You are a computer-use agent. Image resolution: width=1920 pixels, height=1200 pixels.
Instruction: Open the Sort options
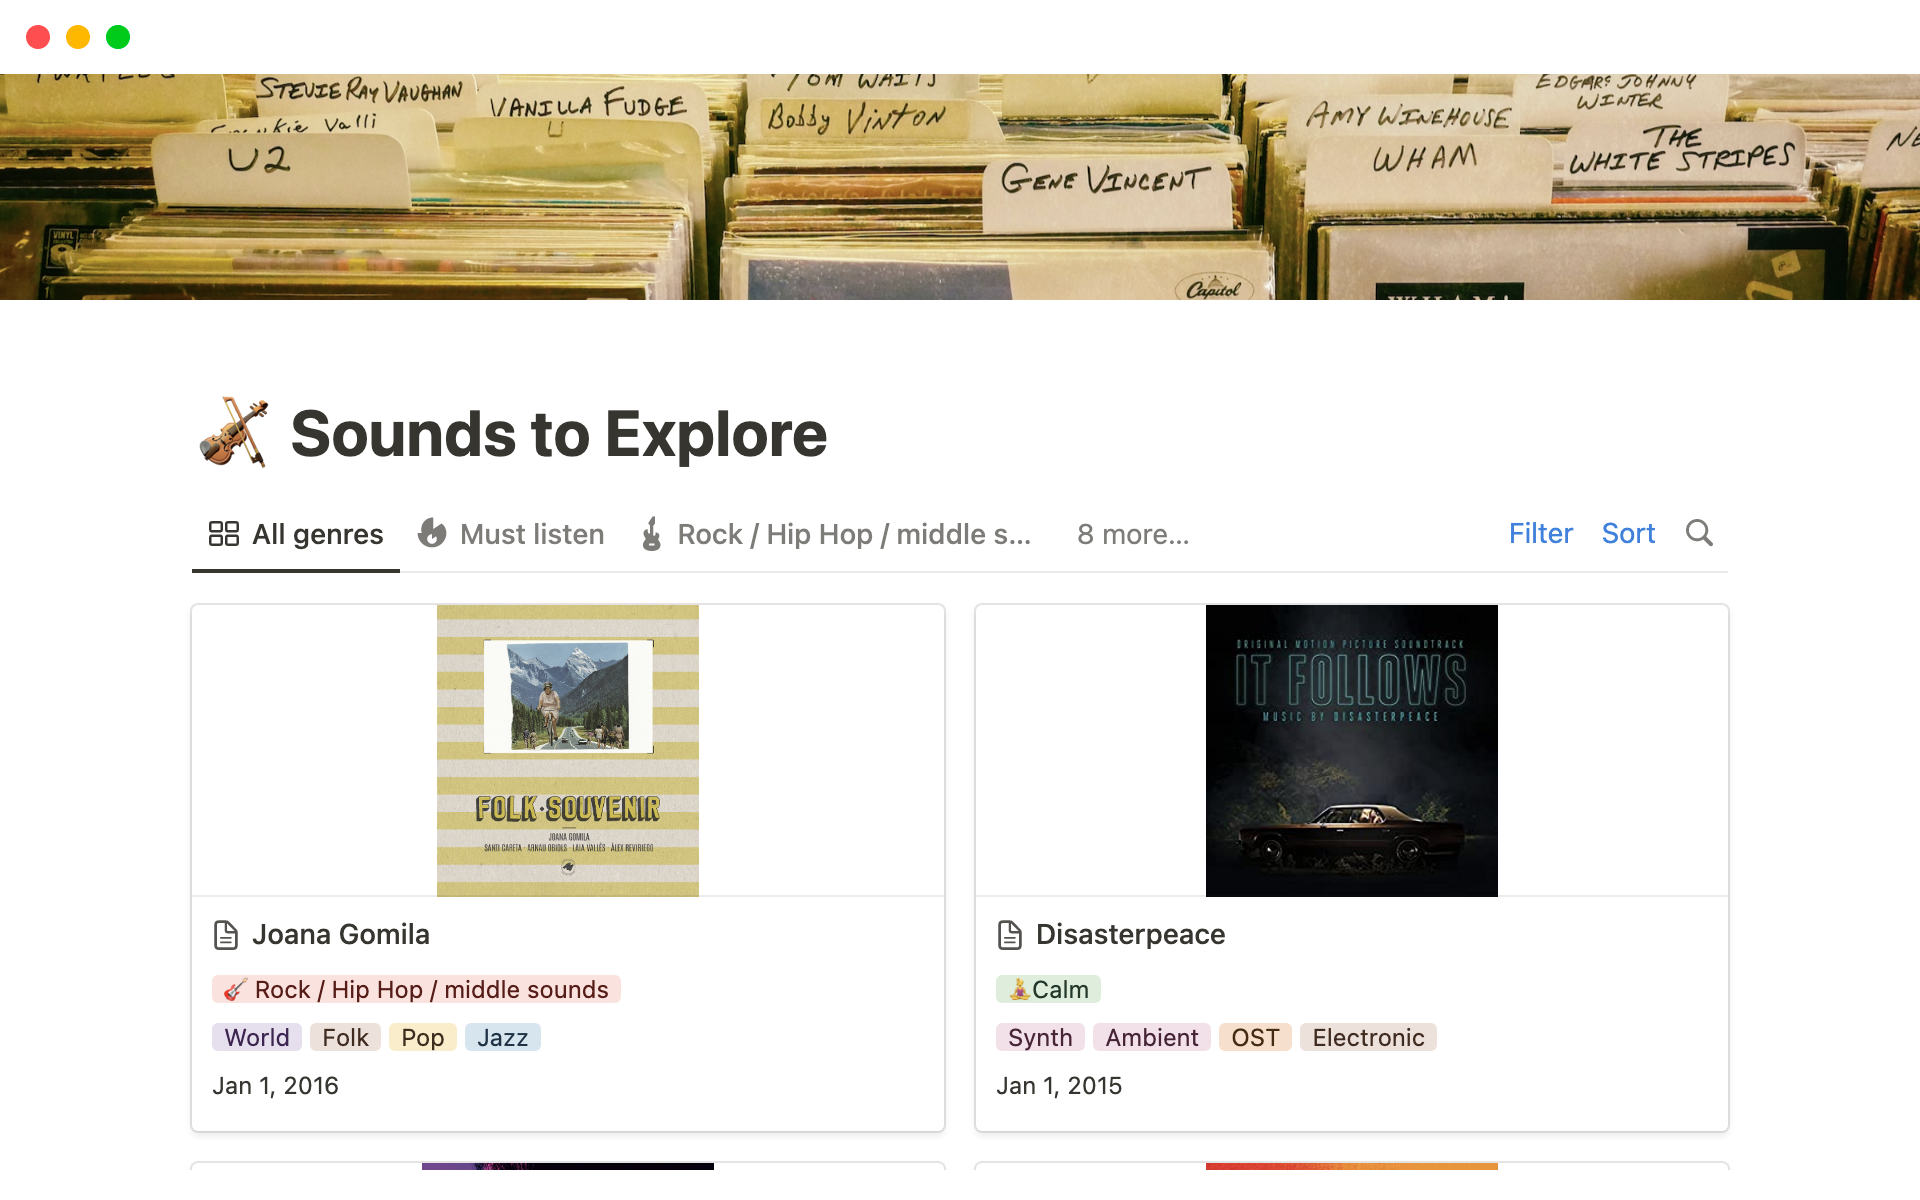pos(1628,533)
